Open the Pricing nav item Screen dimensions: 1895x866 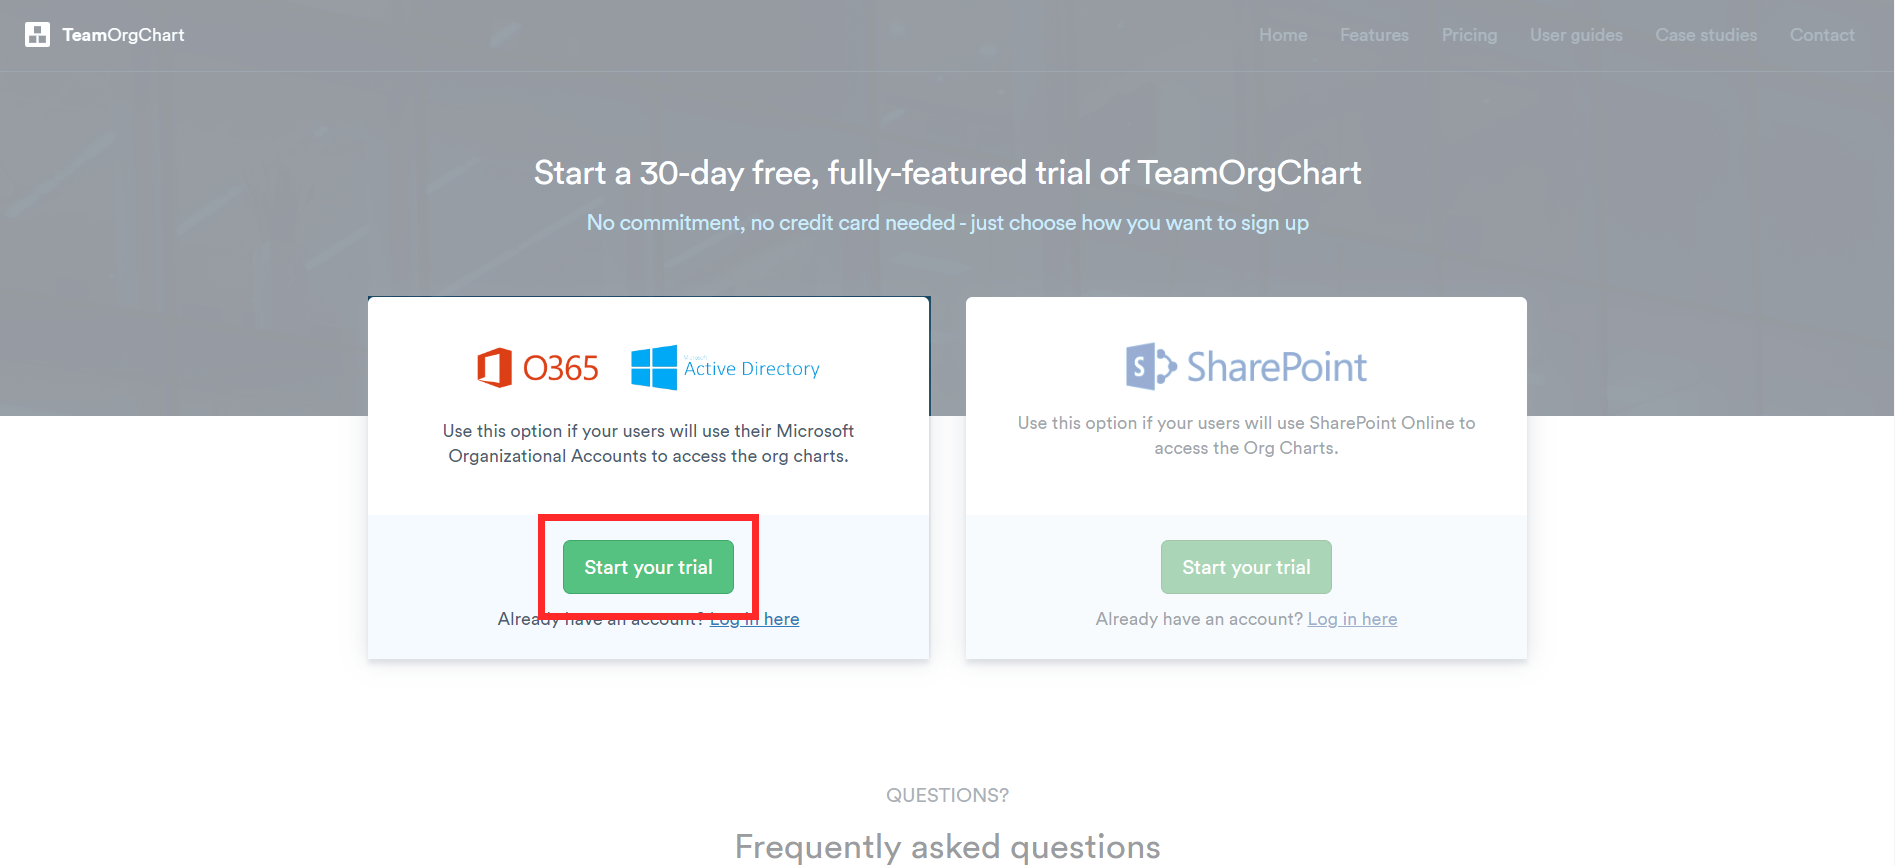(1469, 35)
